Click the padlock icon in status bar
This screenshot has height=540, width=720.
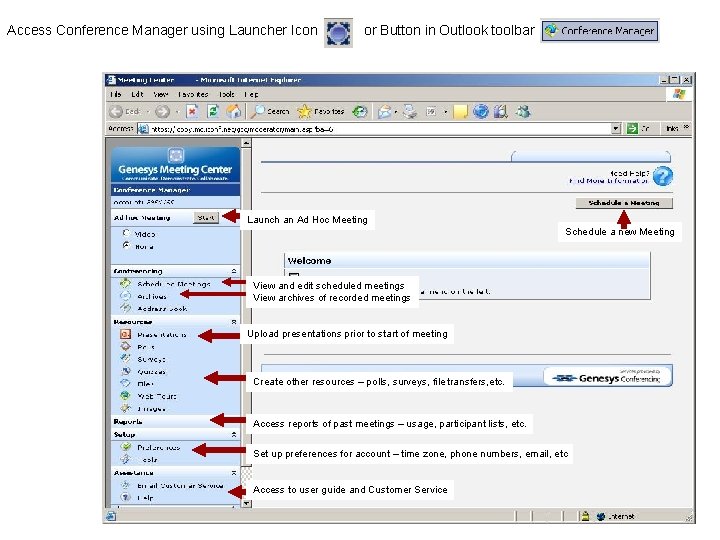coord(585,516)
